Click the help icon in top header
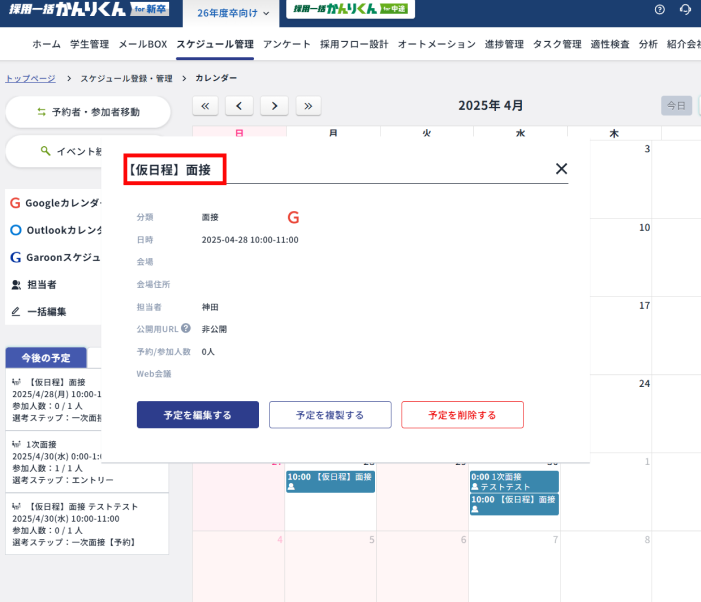701x602 pixels. coord(659,10)
